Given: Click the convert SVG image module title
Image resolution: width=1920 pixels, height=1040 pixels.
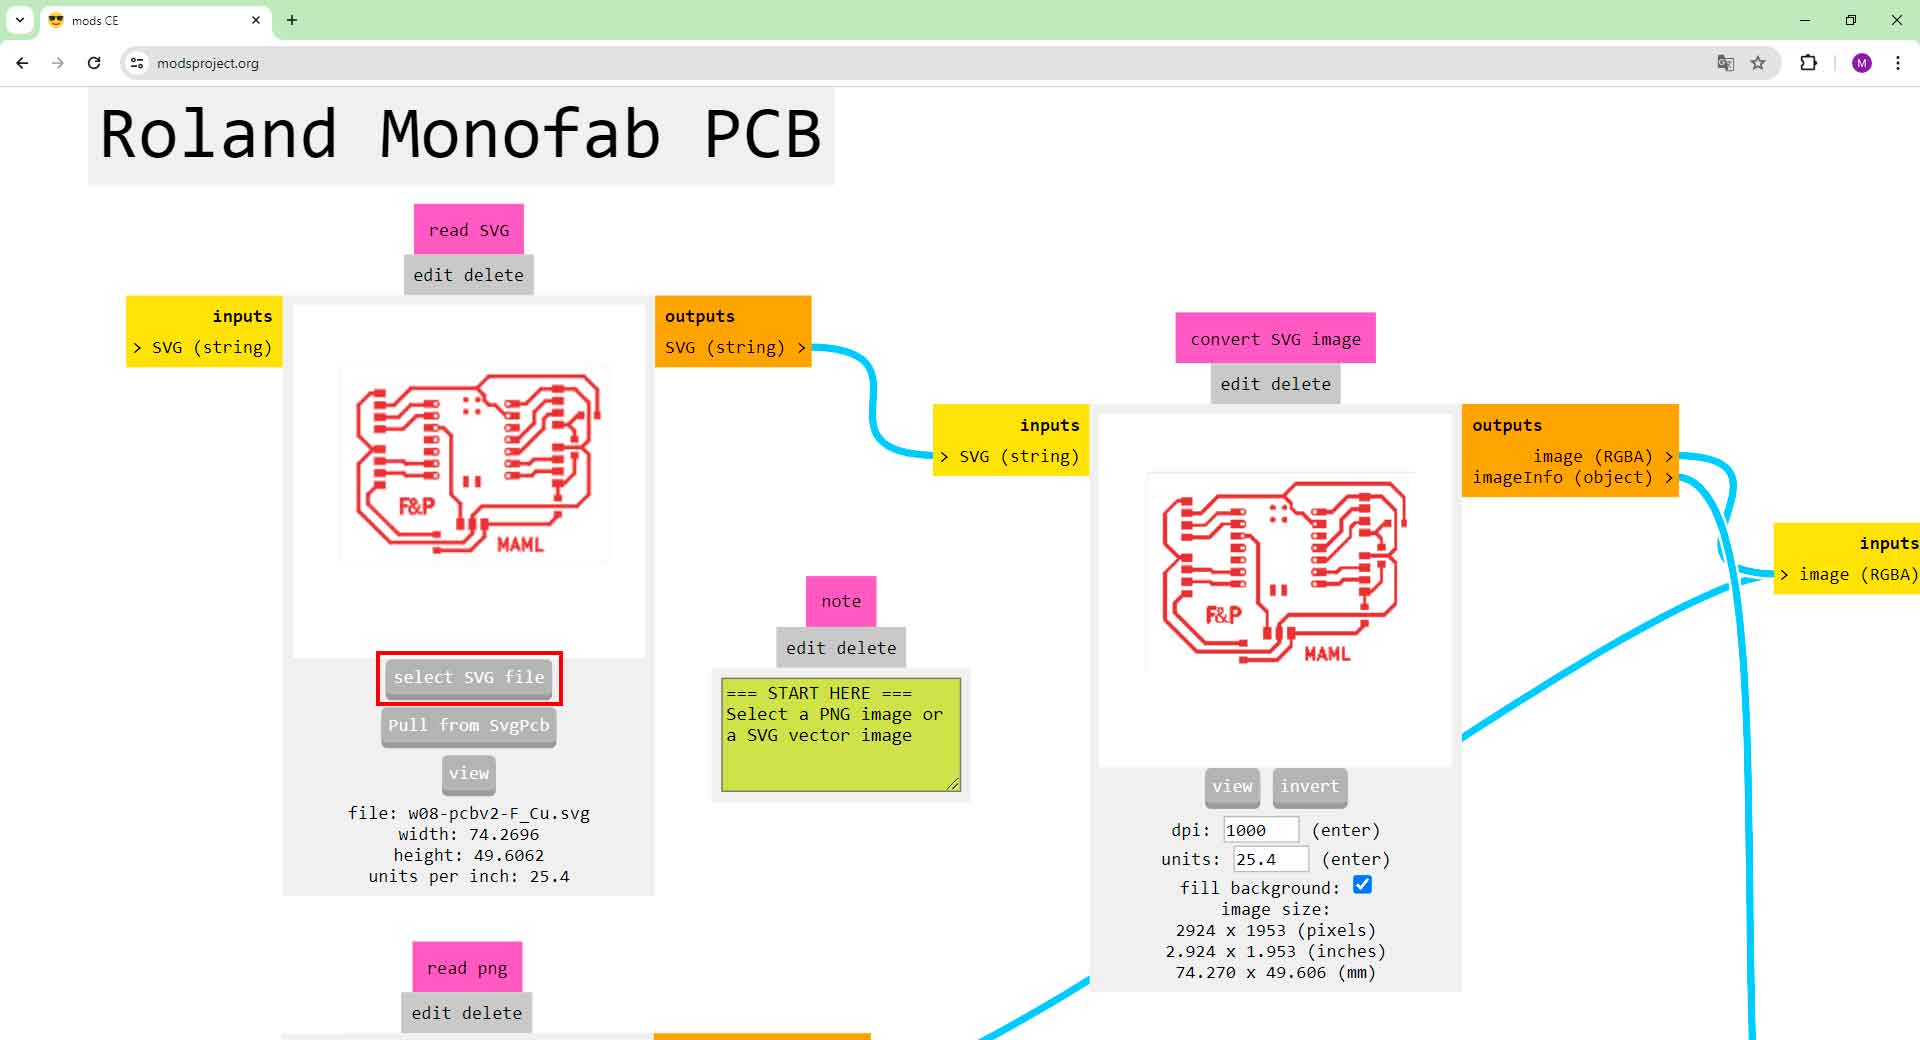Looking at the screenshot, I should click(1275, 339).
